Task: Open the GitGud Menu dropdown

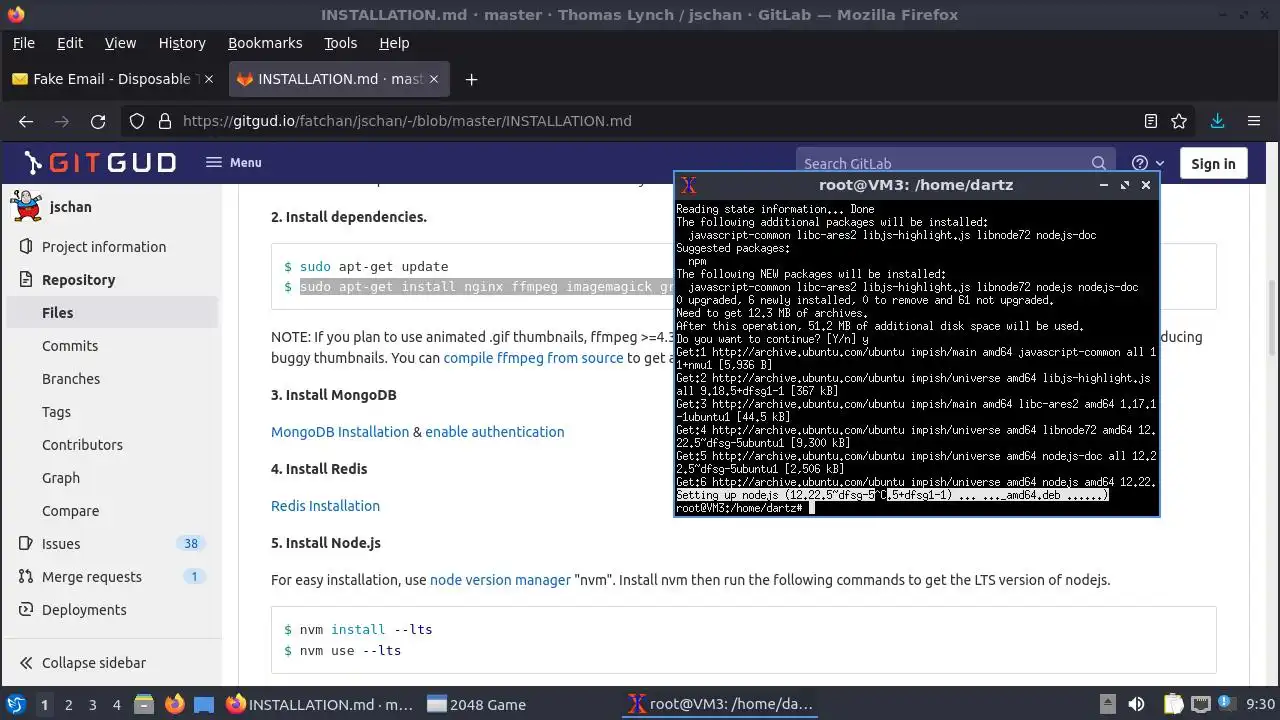Action: [234, 163]
